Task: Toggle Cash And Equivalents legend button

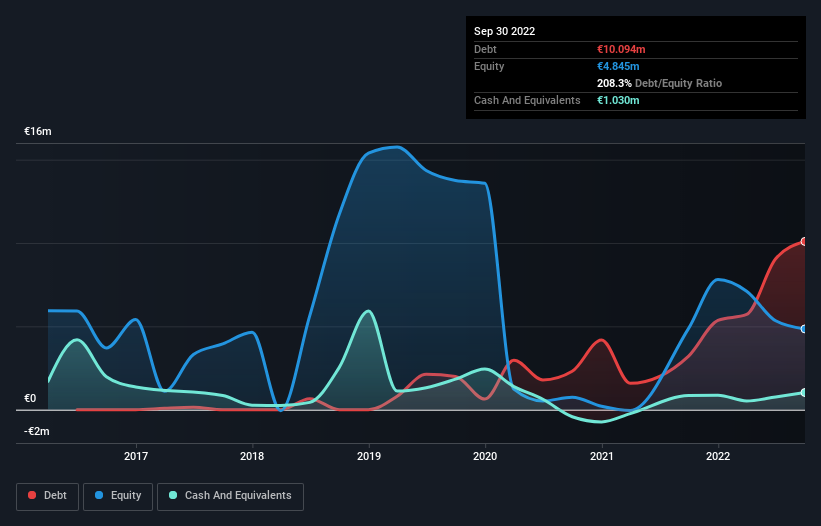Action: point(230,496)
